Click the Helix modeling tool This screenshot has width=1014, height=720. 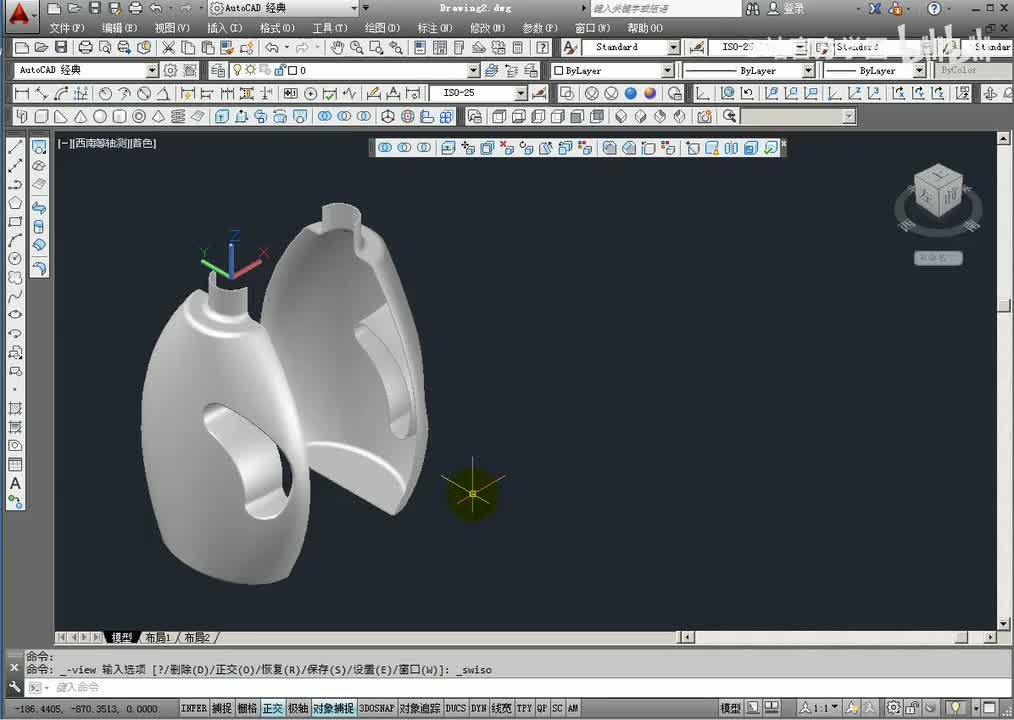click(178, 116)
